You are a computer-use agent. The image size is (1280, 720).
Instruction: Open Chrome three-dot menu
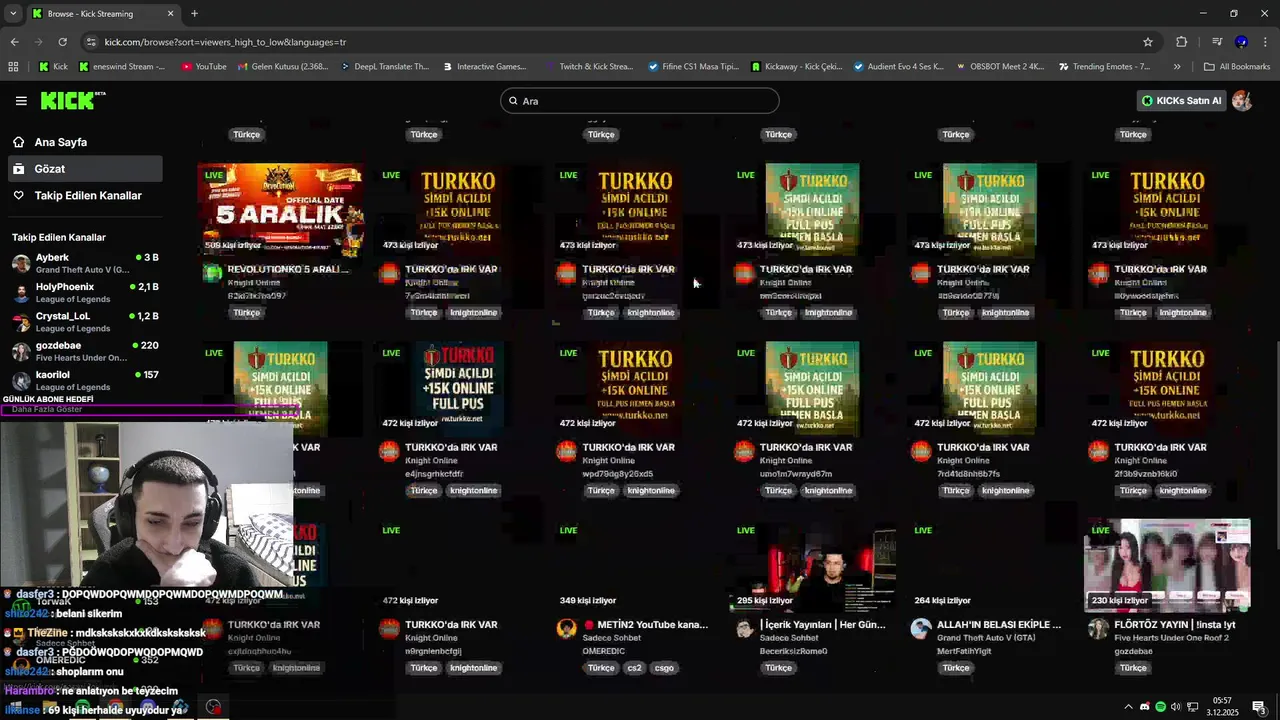click(1265, 42)
